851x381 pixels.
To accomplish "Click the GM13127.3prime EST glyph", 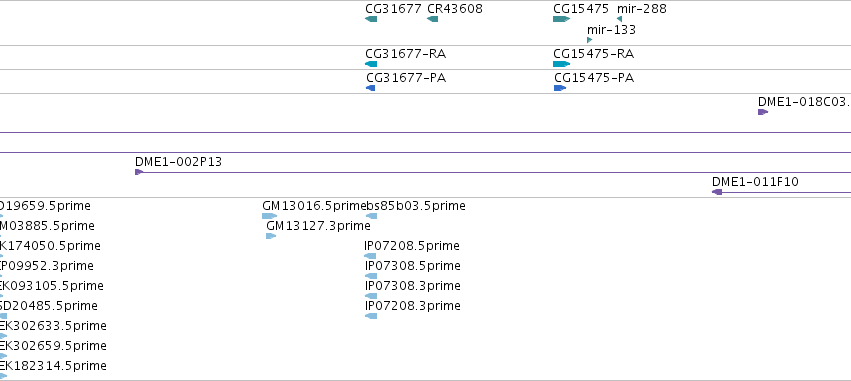I will (271, 236).
